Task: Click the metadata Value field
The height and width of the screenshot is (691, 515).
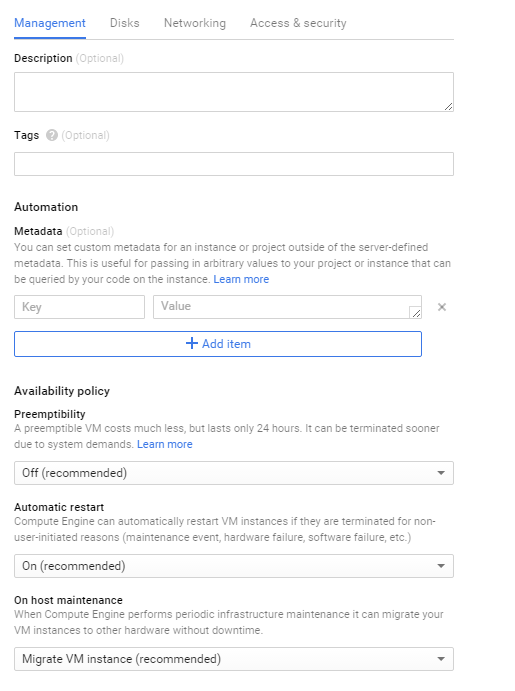Action: click(287, 307)
